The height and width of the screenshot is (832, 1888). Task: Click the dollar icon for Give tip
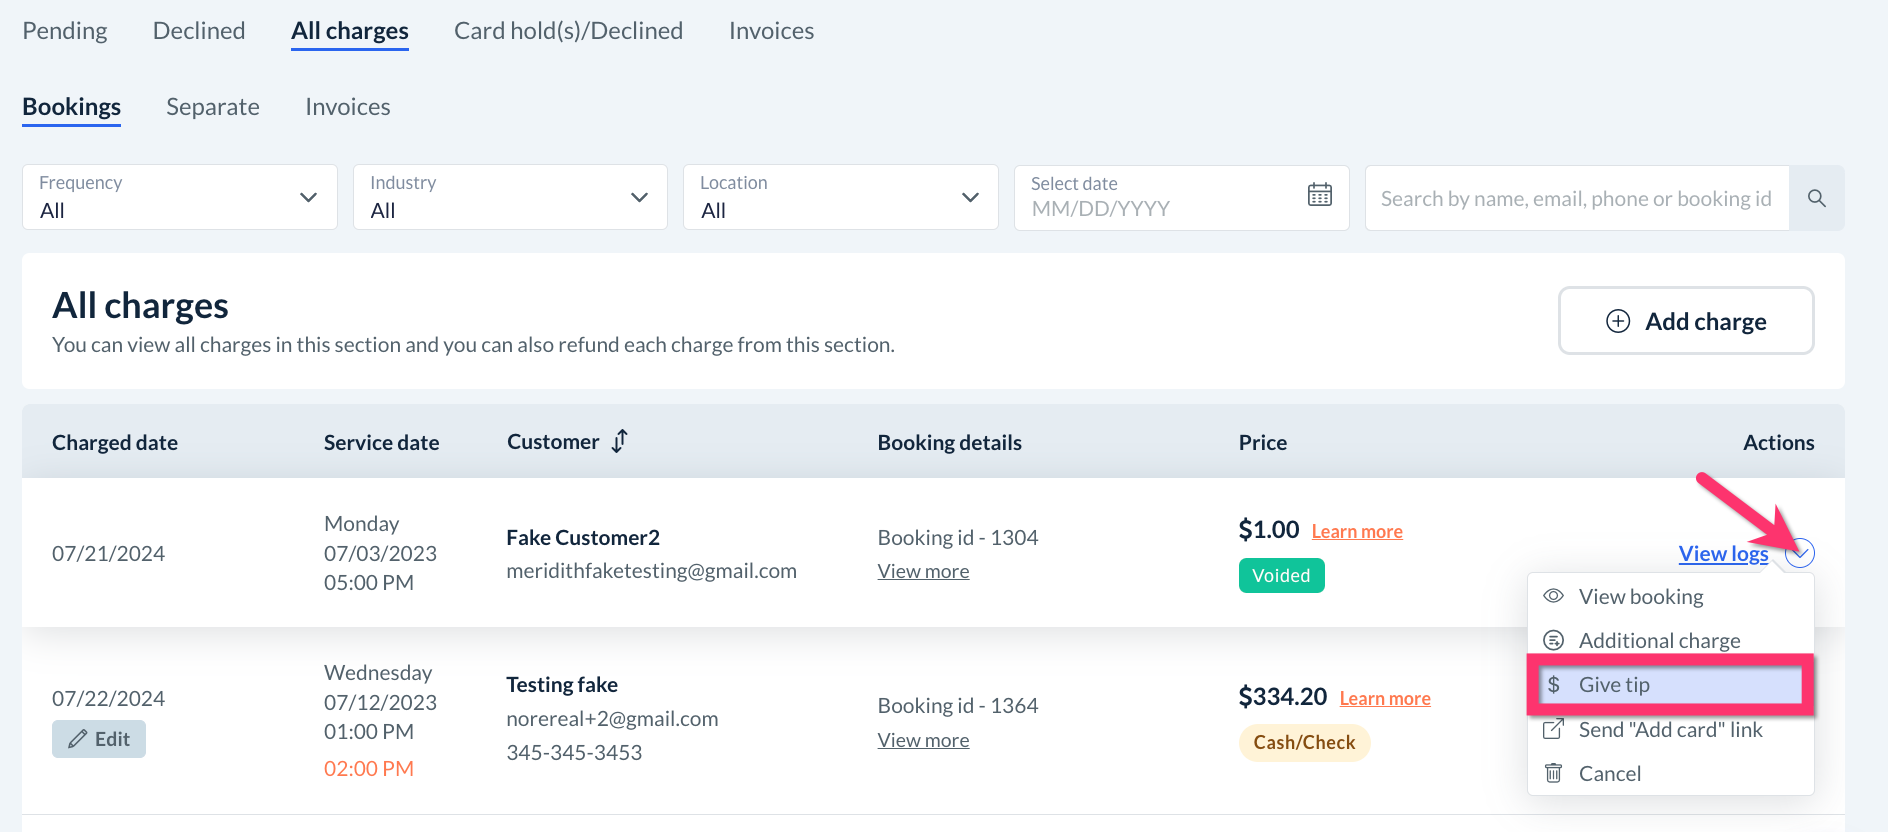point(1553,685)
